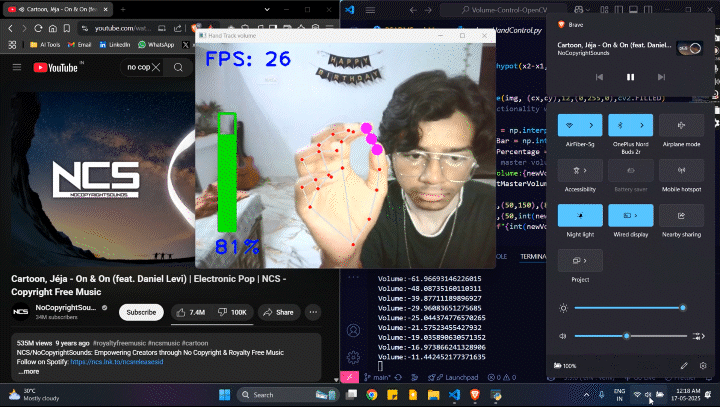Mute using the speaker icon beside volume slider
This screenshot has height=407, width=720.
click(562, 336)
